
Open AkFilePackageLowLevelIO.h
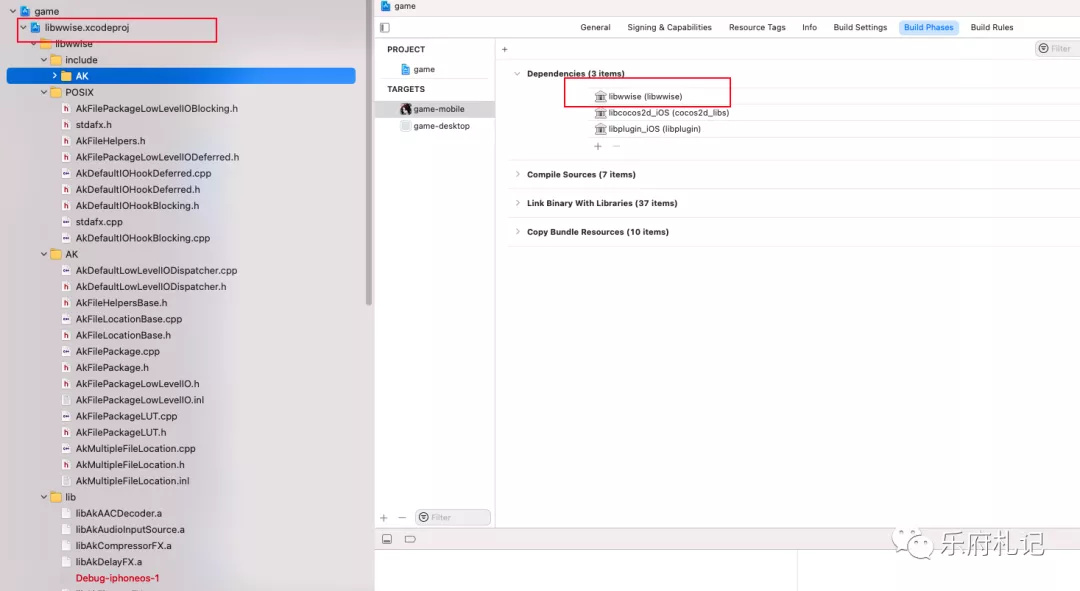137,384
